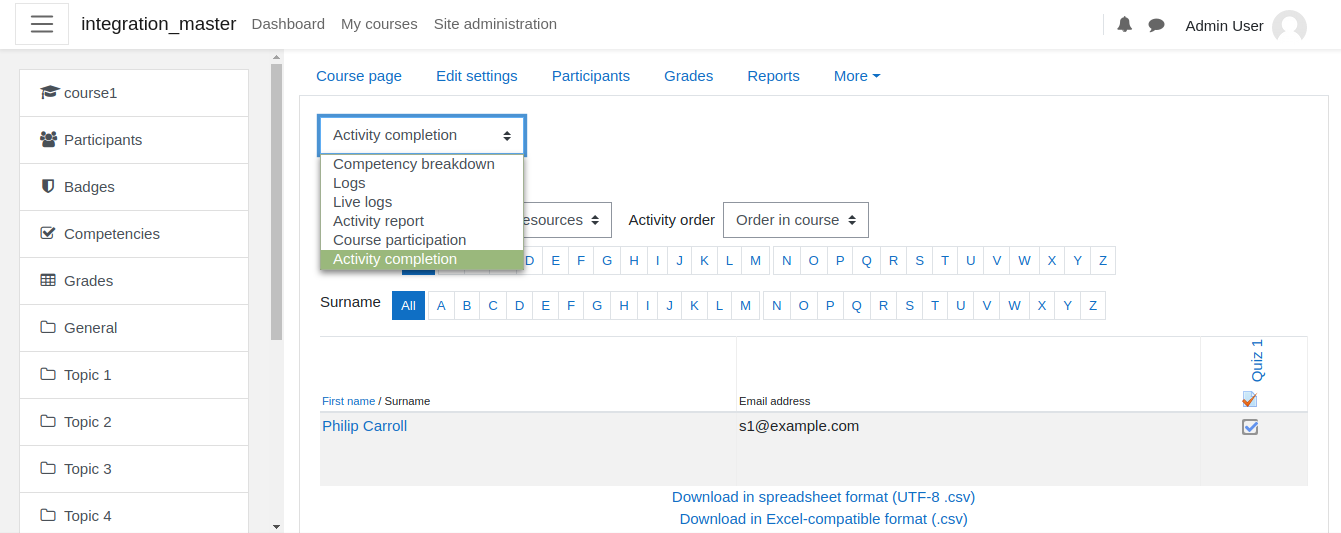1341x533 pixels.
Task: Download in spreadsheet format UTF-8 csv
Action: point(823,497)
